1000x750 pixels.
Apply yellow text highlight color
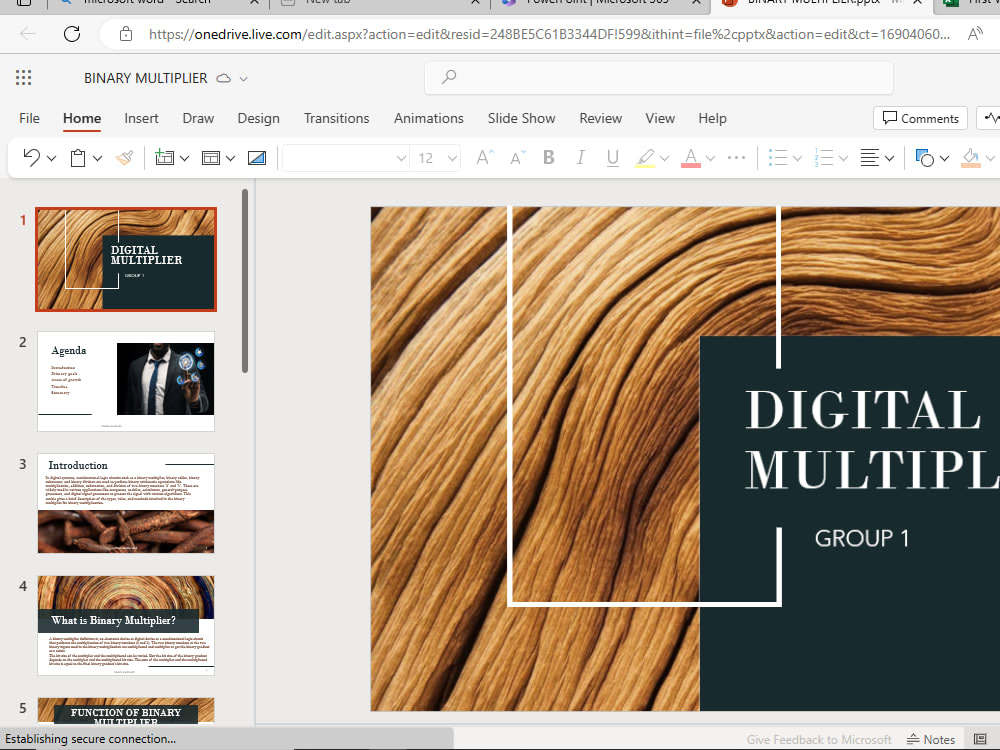(645, 158)
